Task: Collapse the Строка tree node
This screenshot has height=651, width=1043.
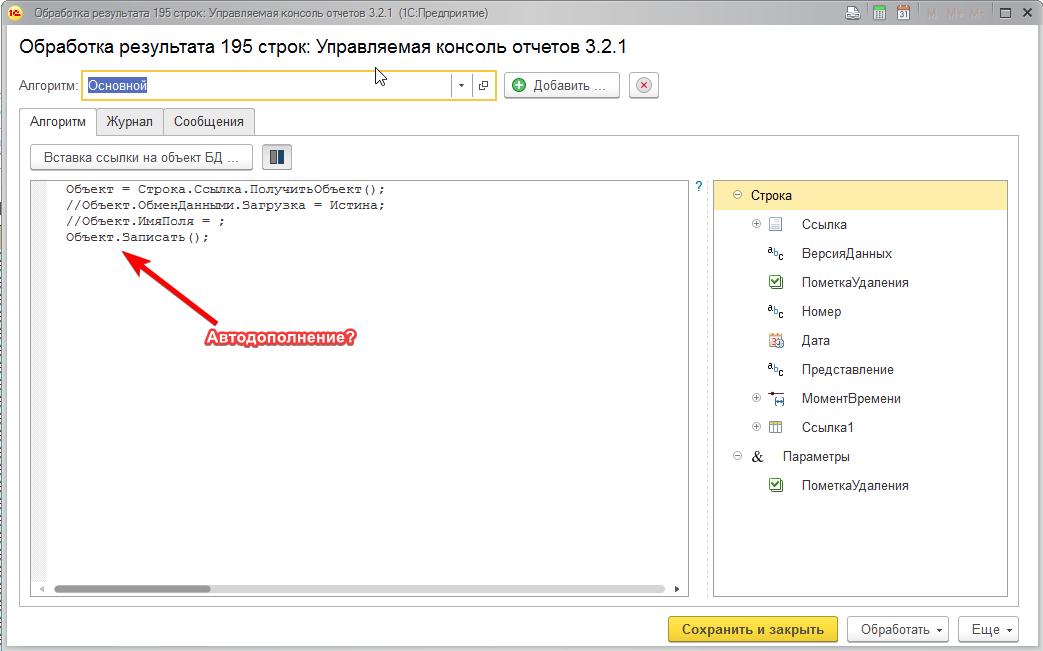Action: pos(737,195)
